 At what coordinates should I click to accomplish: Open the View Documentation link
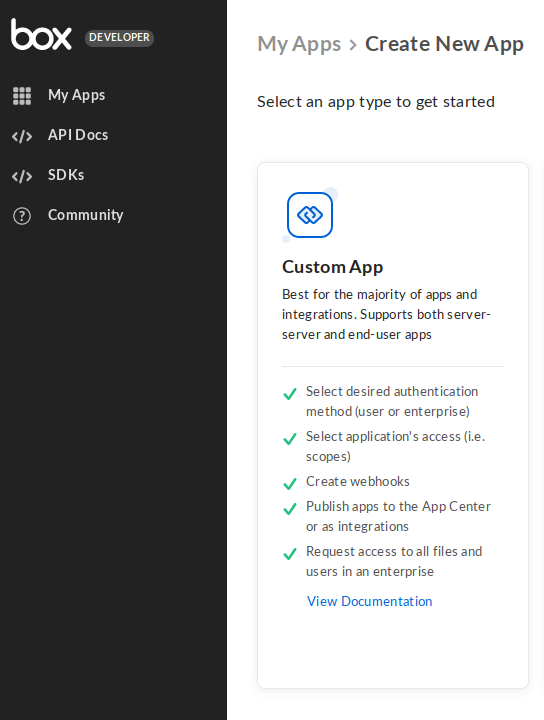(370, 601)
